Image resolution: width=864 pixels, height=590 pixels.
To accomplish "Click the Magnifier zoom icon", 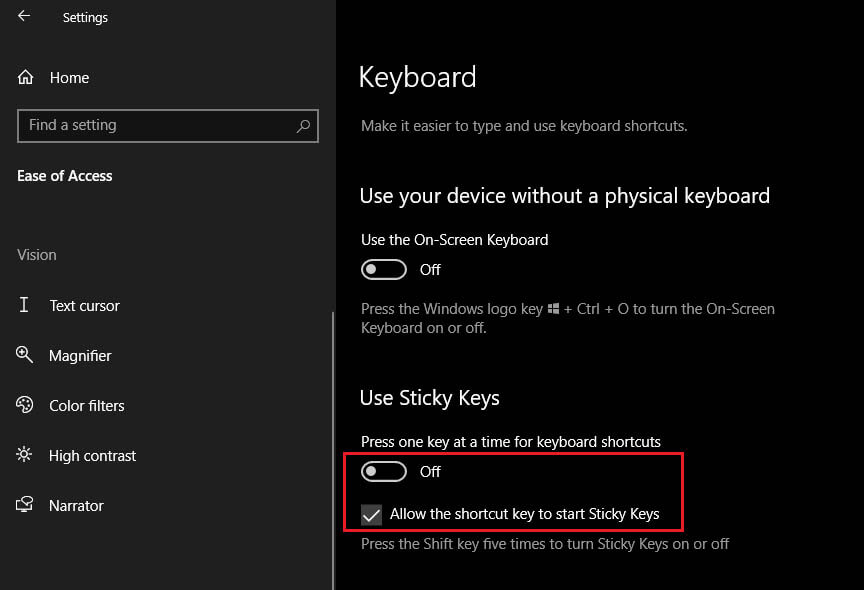I will coord(24,355).
